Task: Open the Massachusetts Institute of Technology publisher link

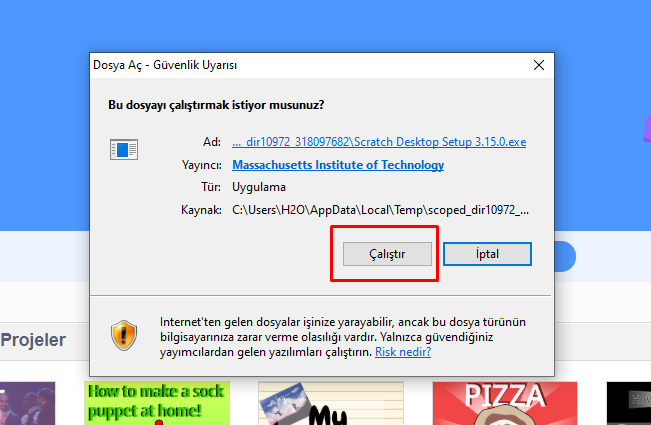Action: point(338,165)
